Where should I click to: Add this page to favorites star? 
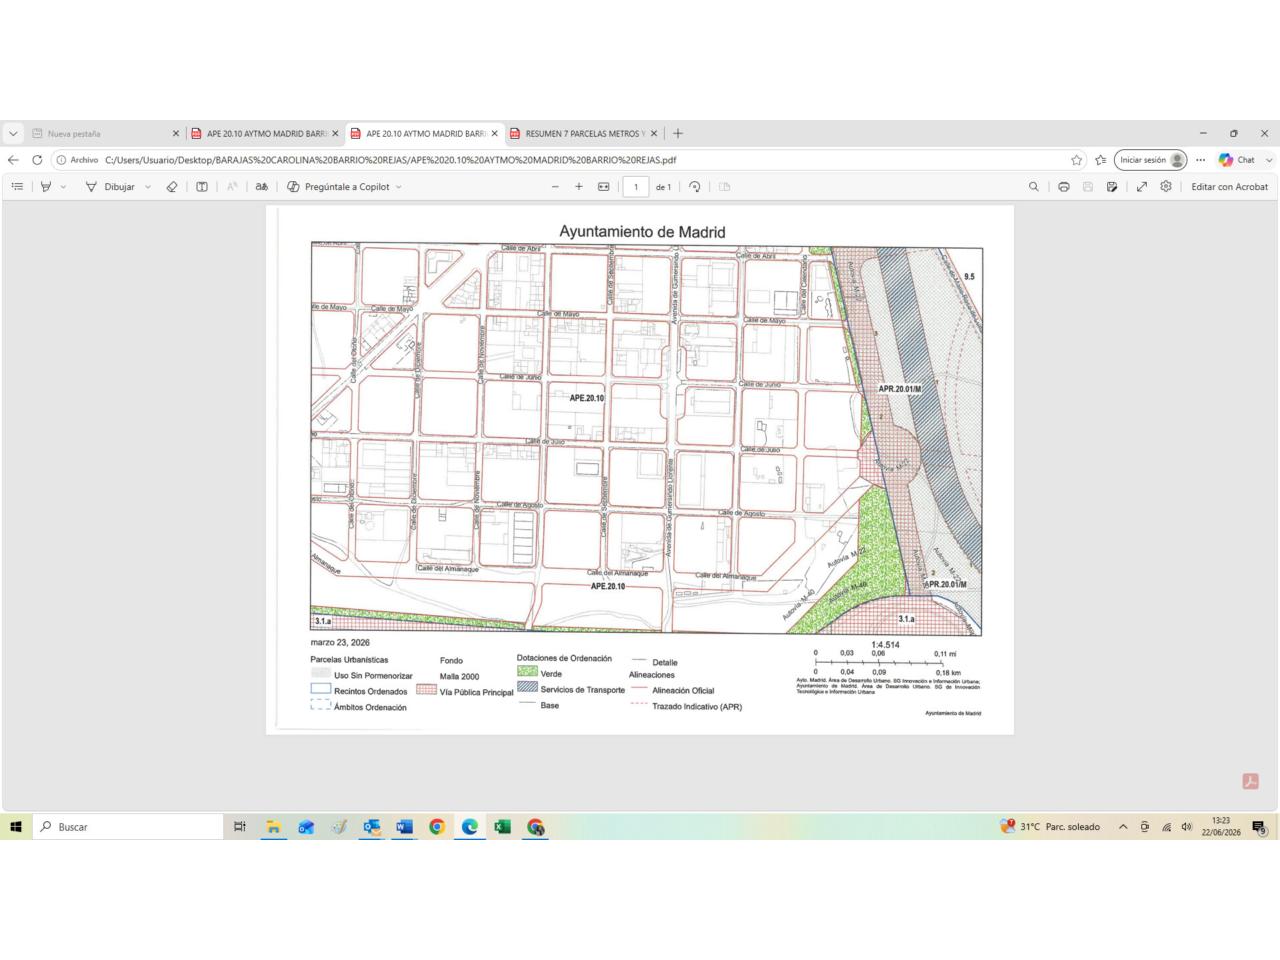(x=1077, y=160)
